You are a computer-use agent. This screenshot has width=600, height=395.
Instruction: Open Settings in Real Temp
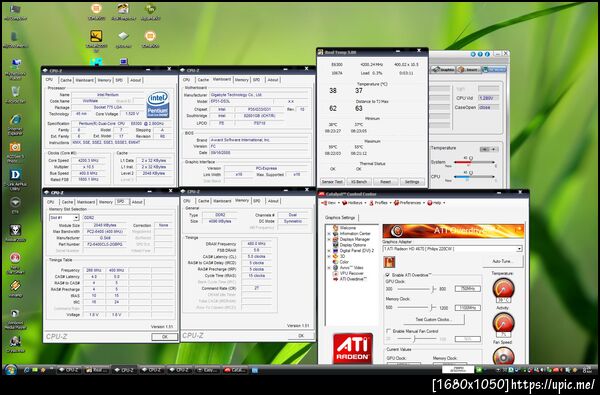412,182
